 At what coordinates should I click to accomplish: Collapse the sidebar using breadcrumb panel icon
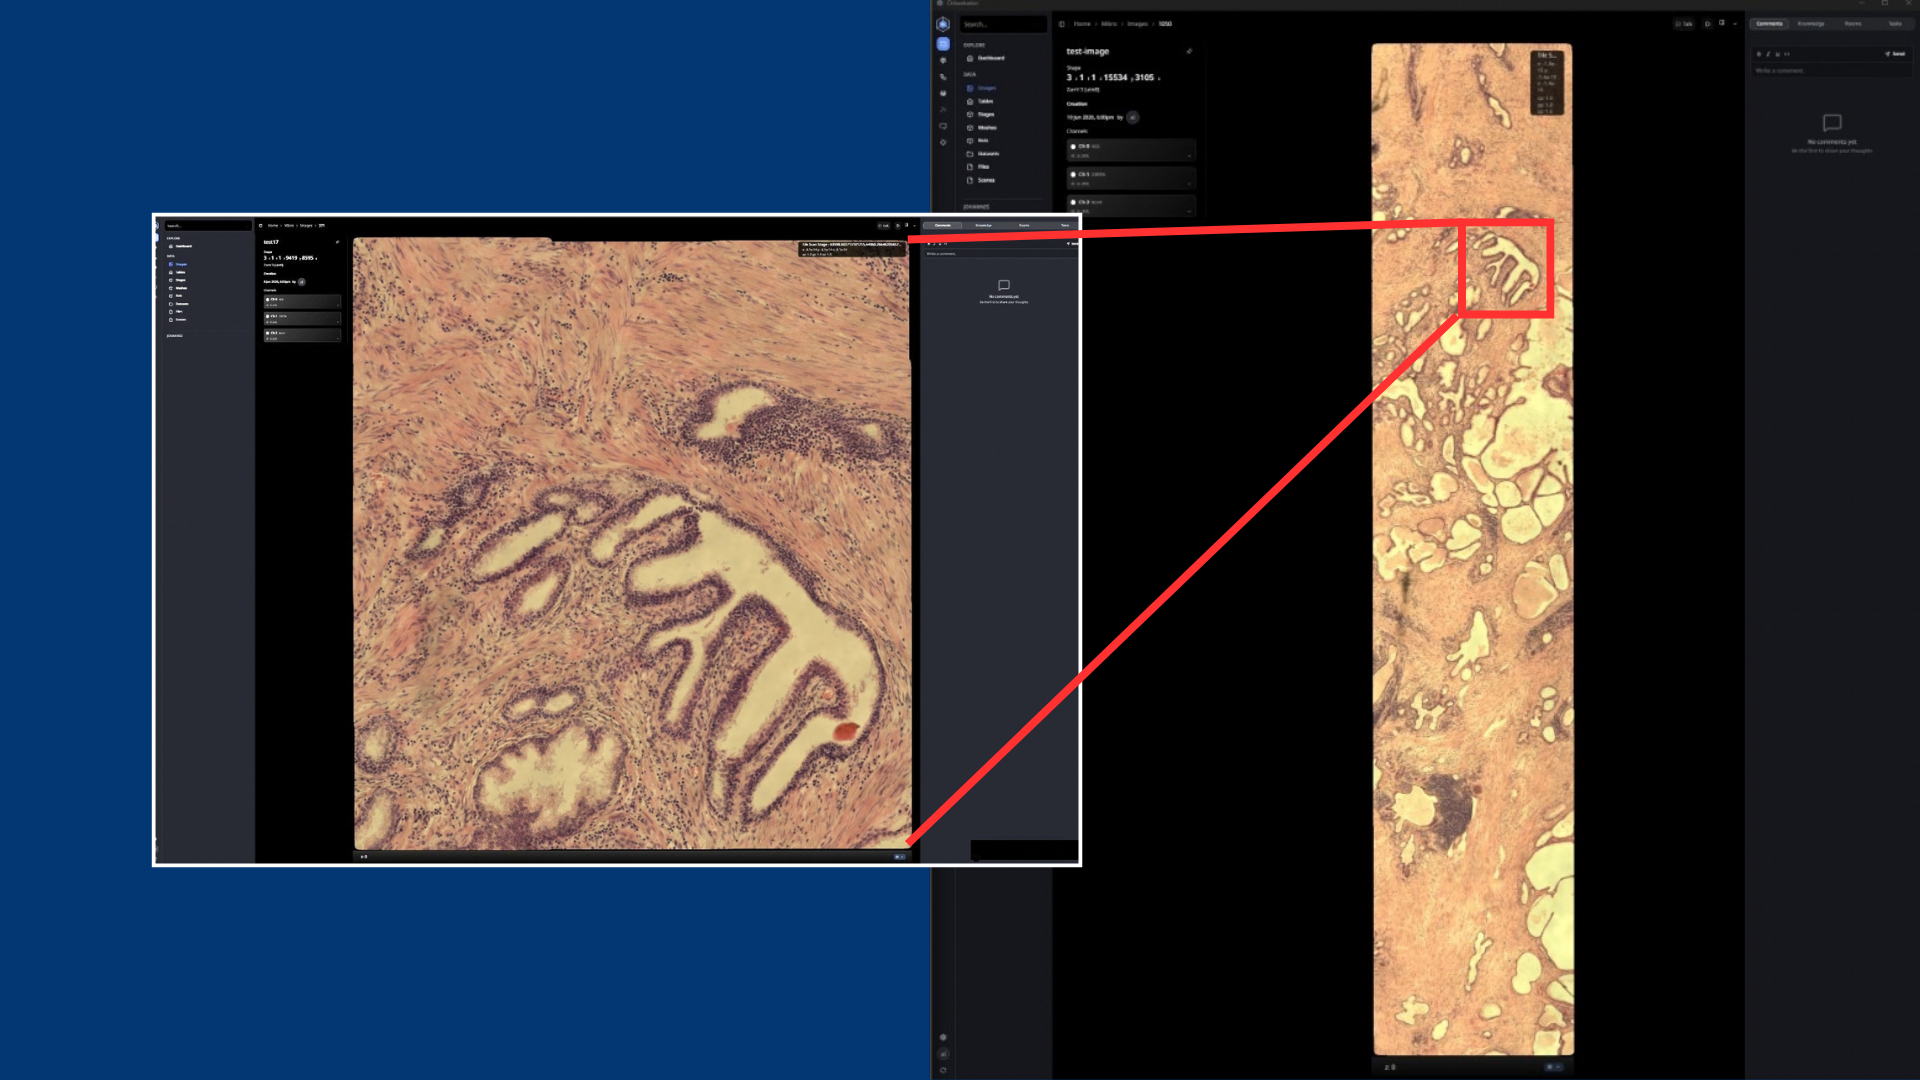(x=1062, y=24)
